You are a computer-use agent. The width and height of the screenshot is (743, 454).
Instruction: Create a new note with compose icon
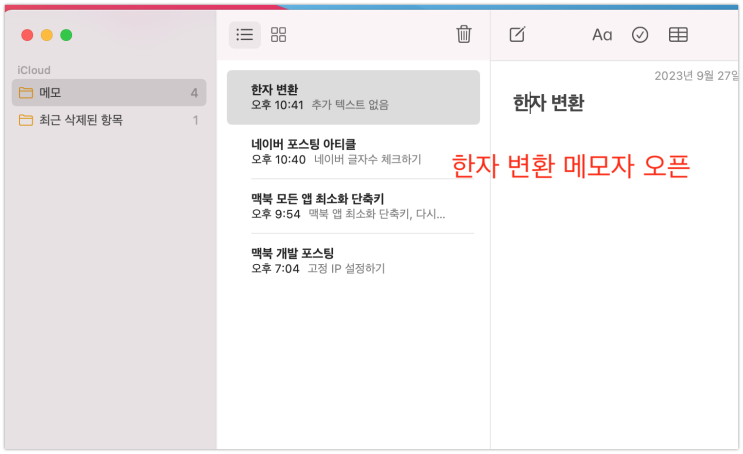[517, 34]
